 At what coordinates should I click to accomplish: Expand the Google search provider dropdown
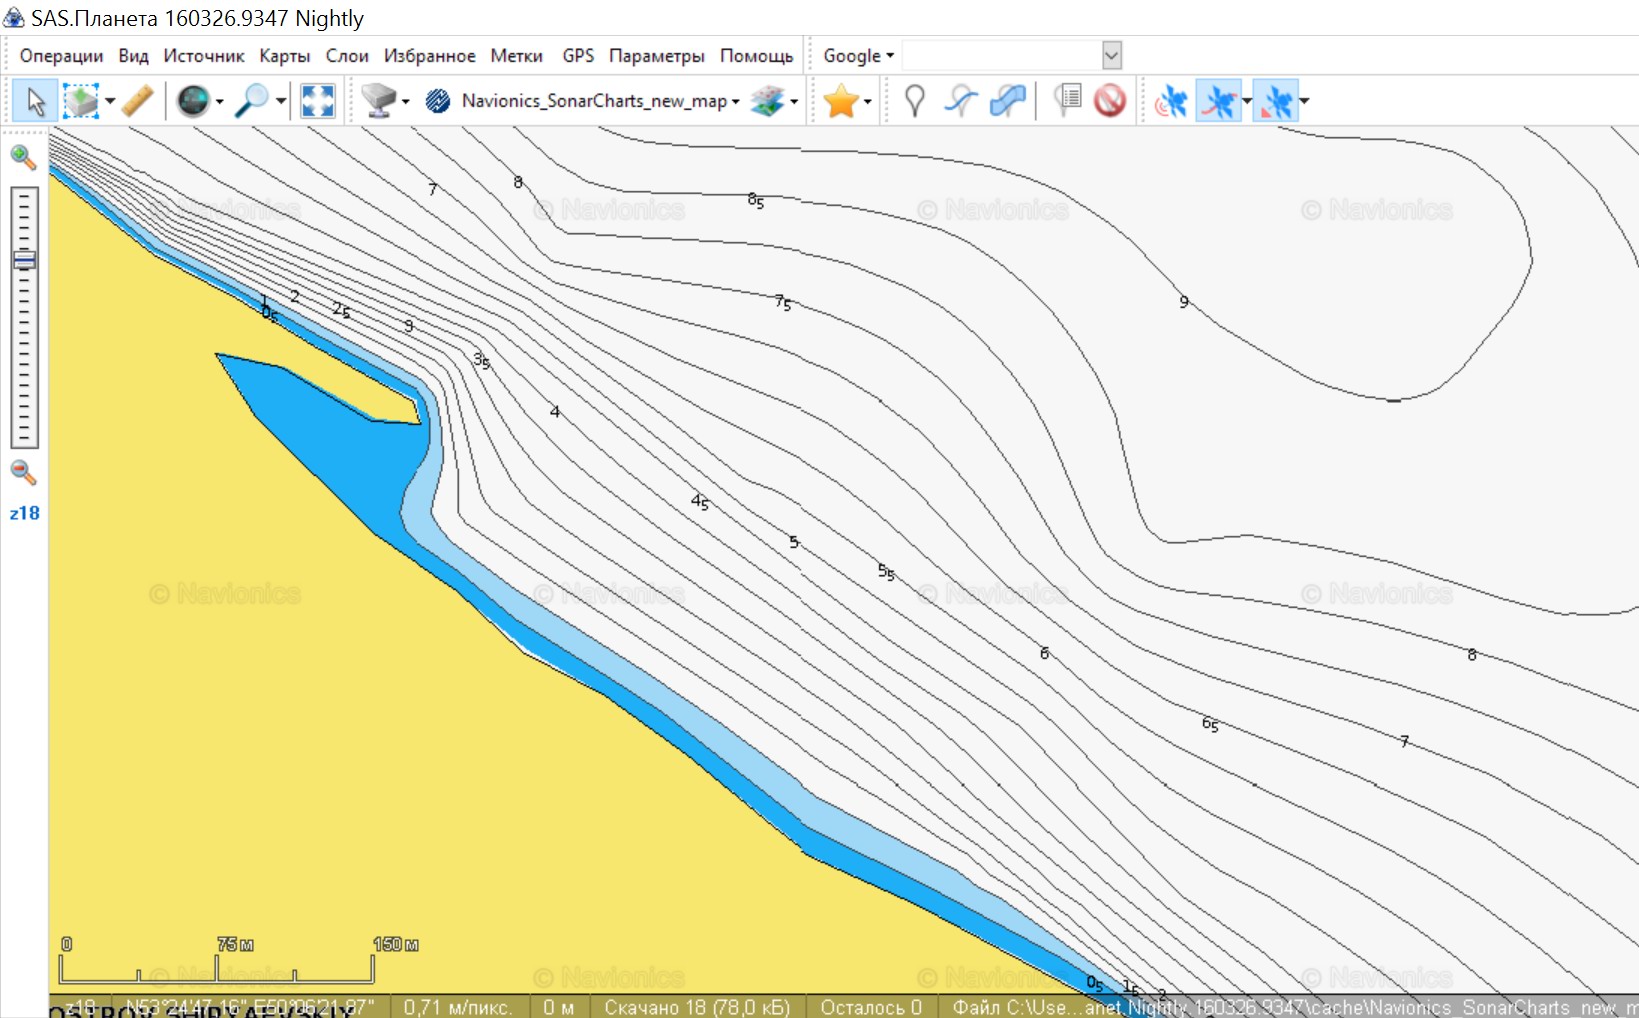[x=858, y=56]
